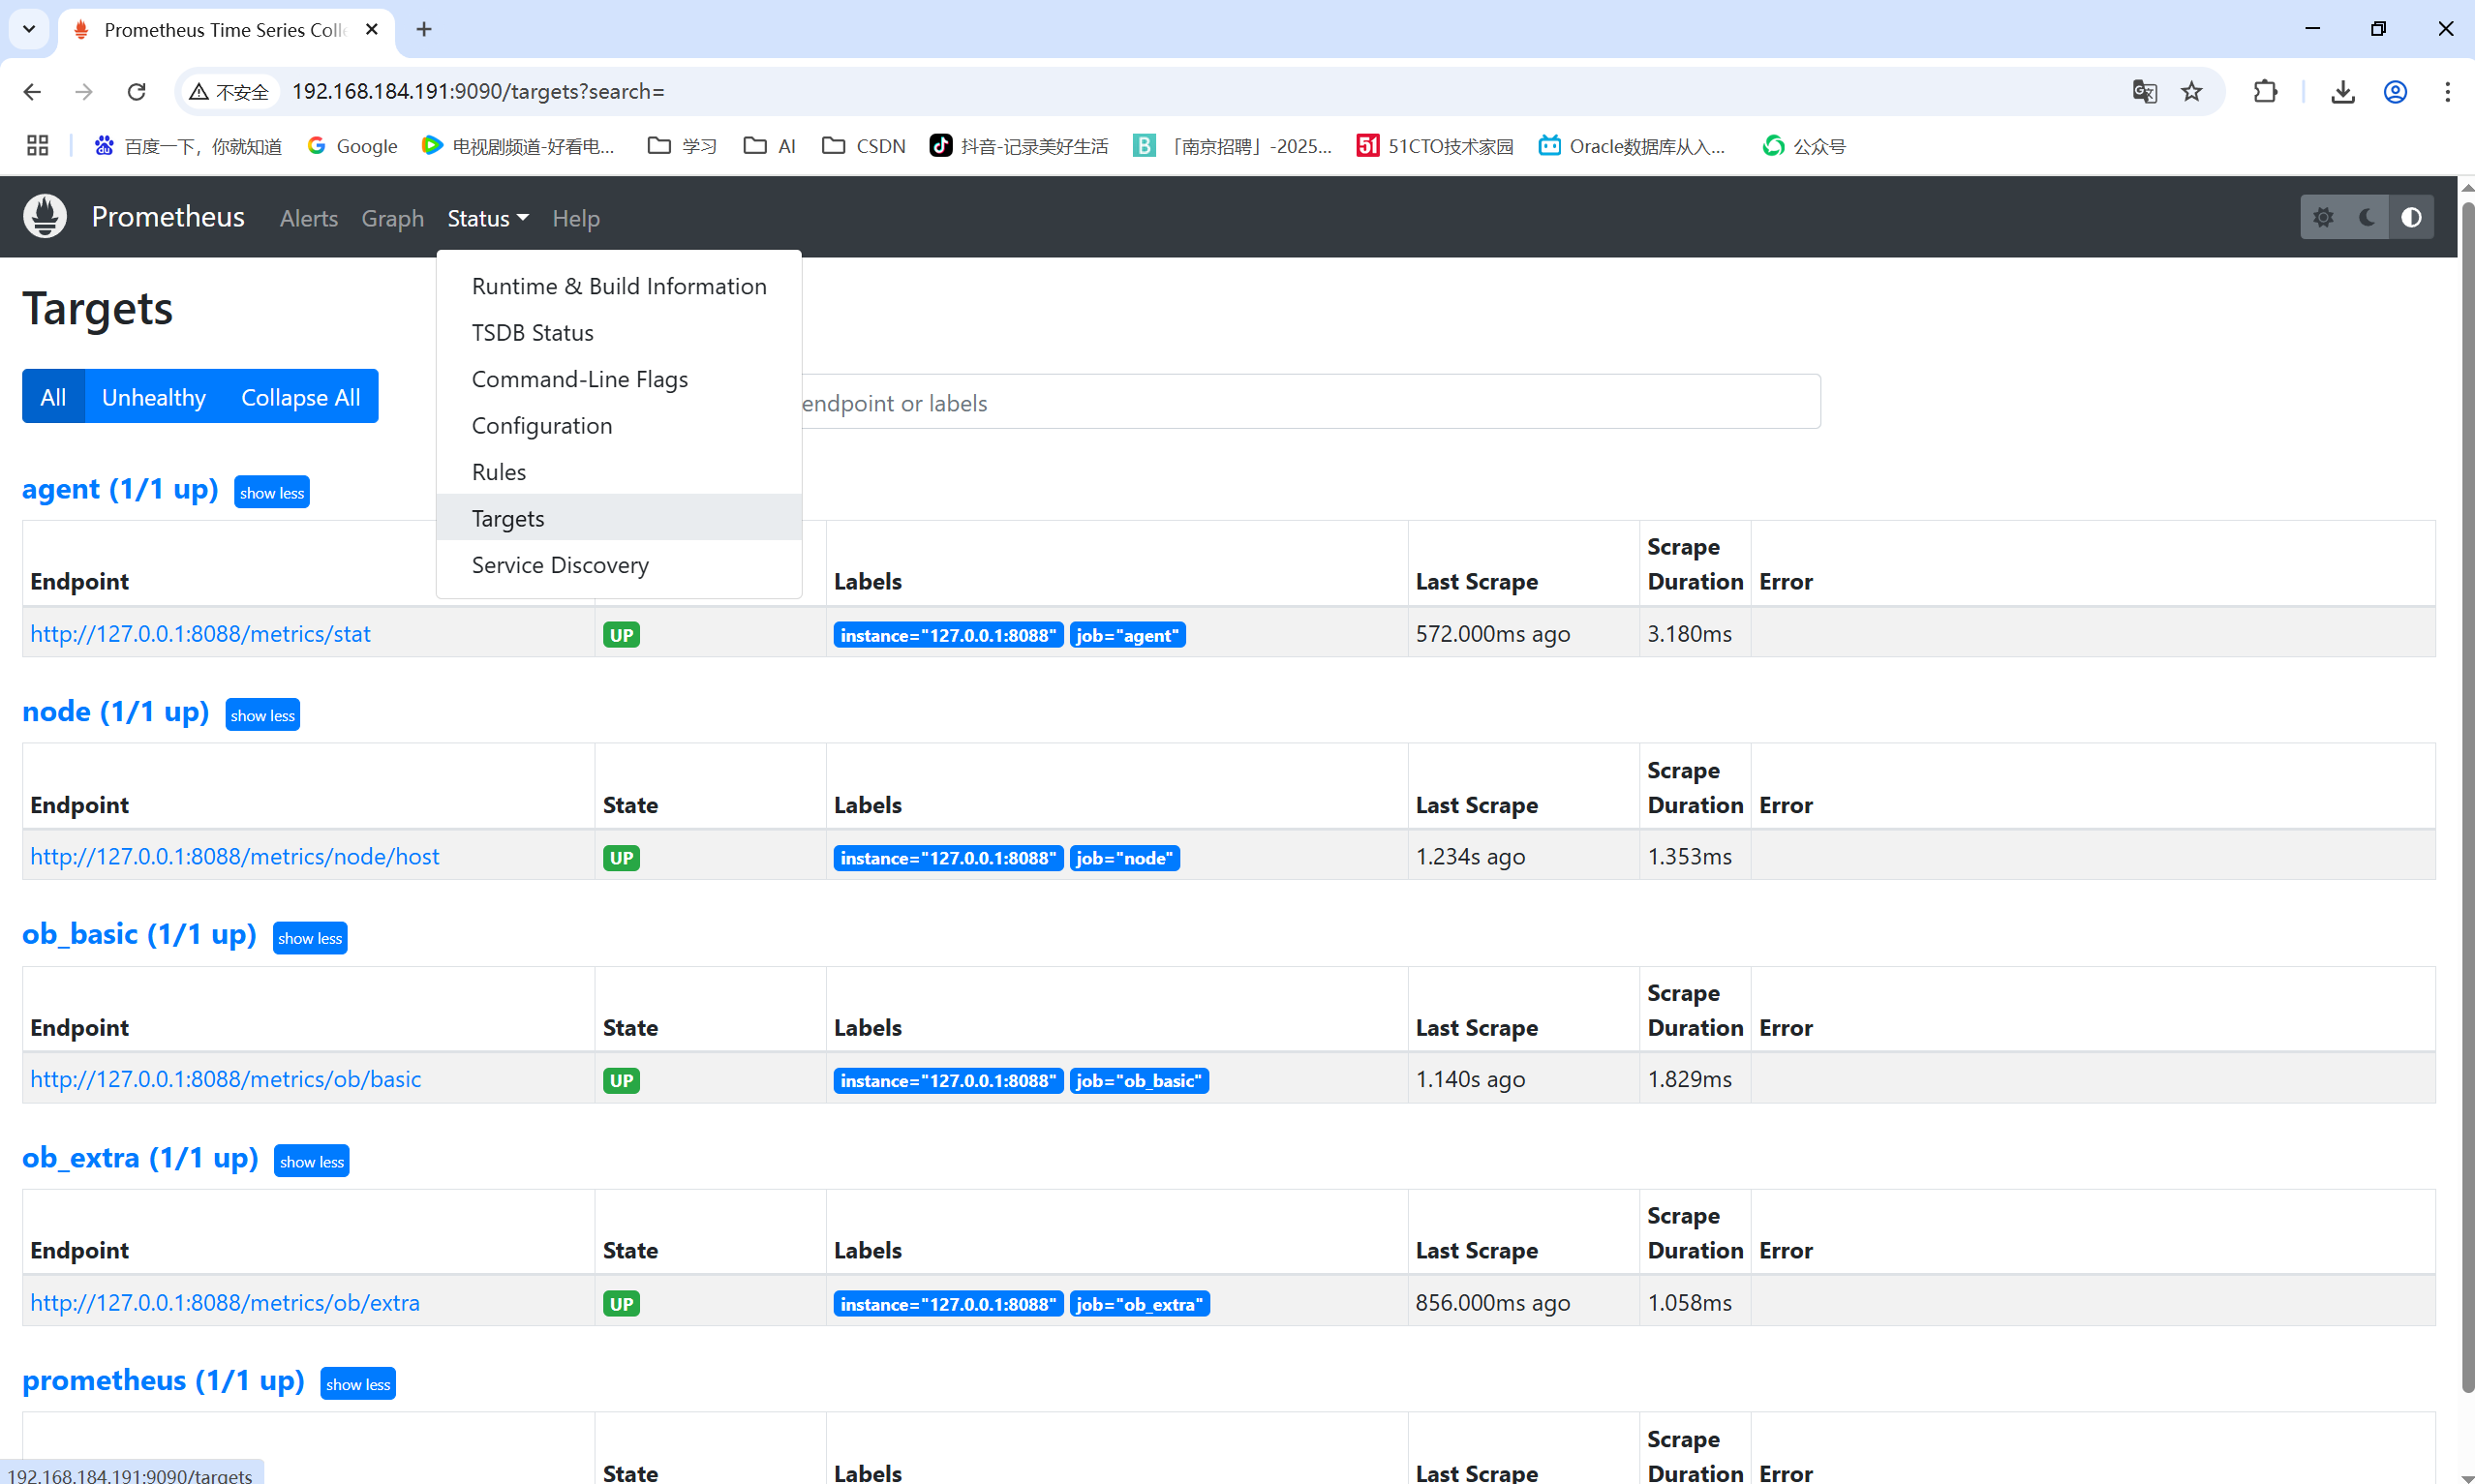Viewport: 2475px width, 1484px height.
Task: Click the browser address bar URL
Action: coord(478,92)
